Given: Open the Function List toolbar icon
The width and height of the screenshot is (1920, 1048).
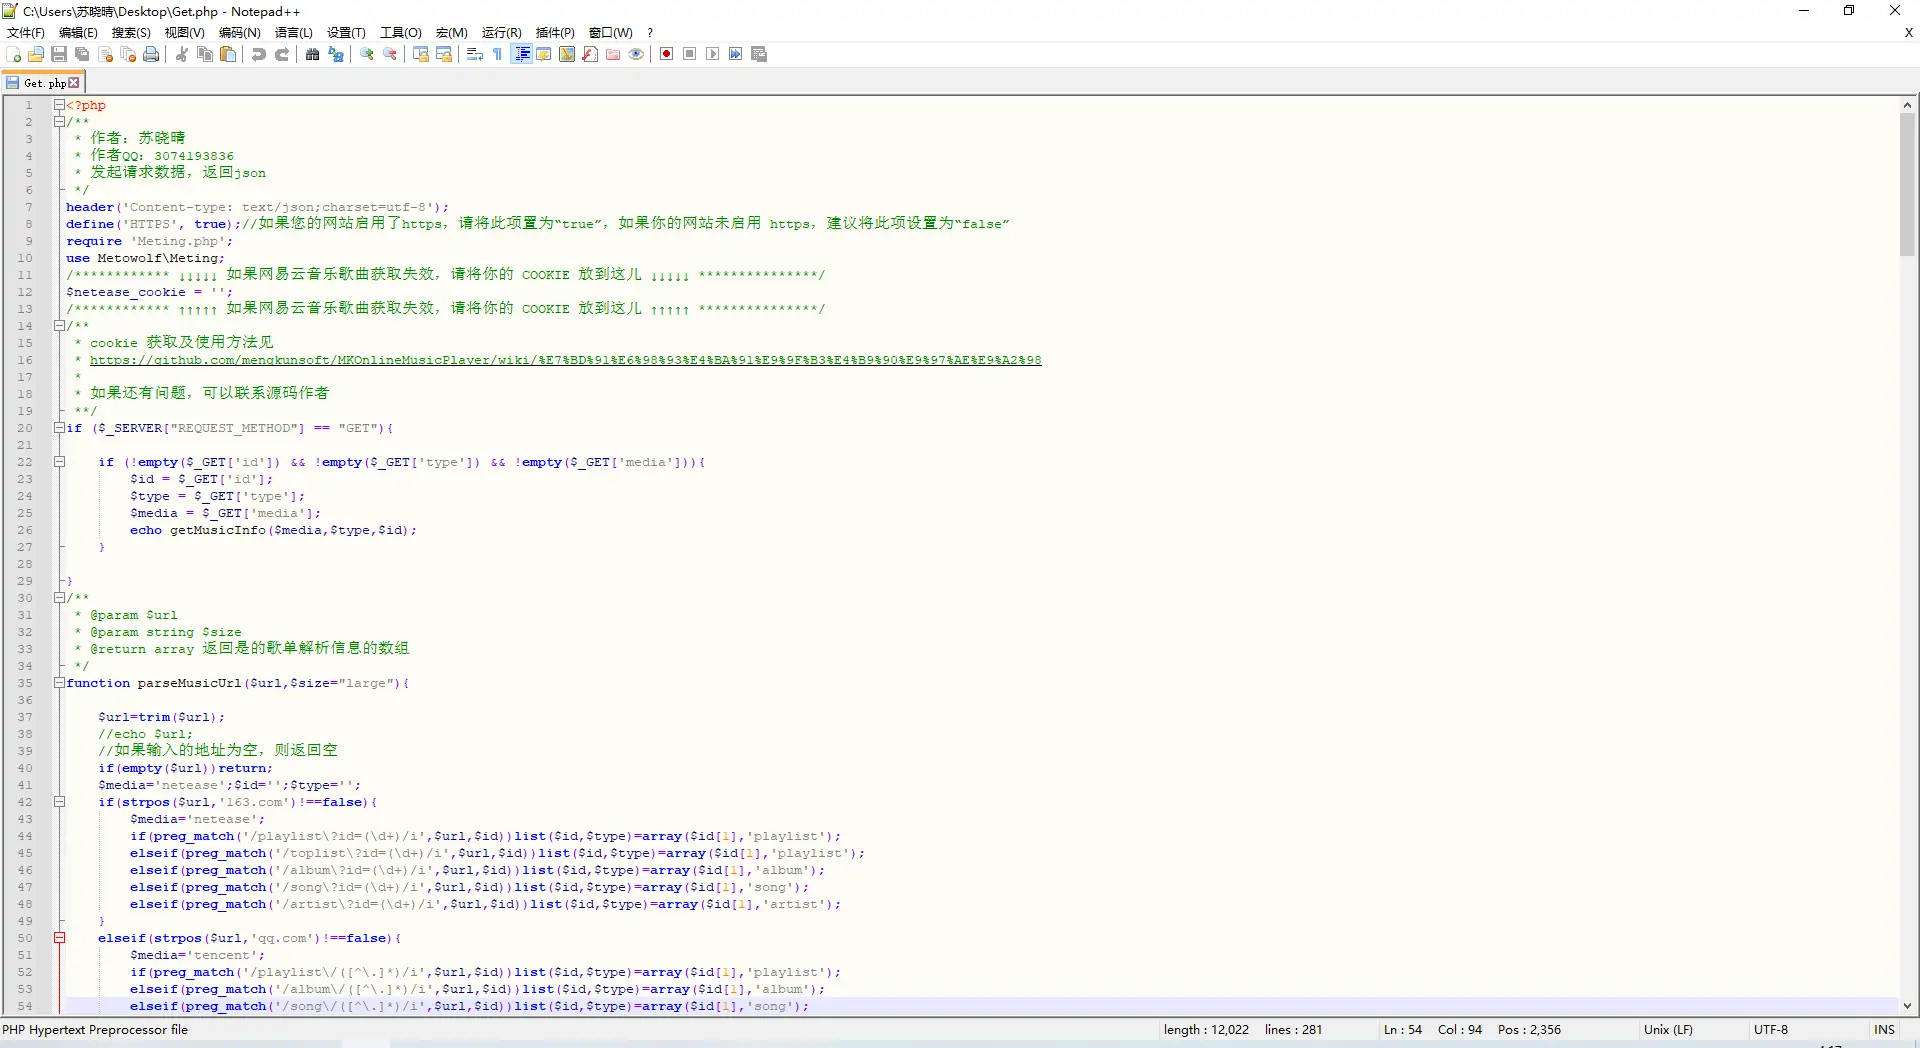Looking at the screenshot, I should point(590,54).
